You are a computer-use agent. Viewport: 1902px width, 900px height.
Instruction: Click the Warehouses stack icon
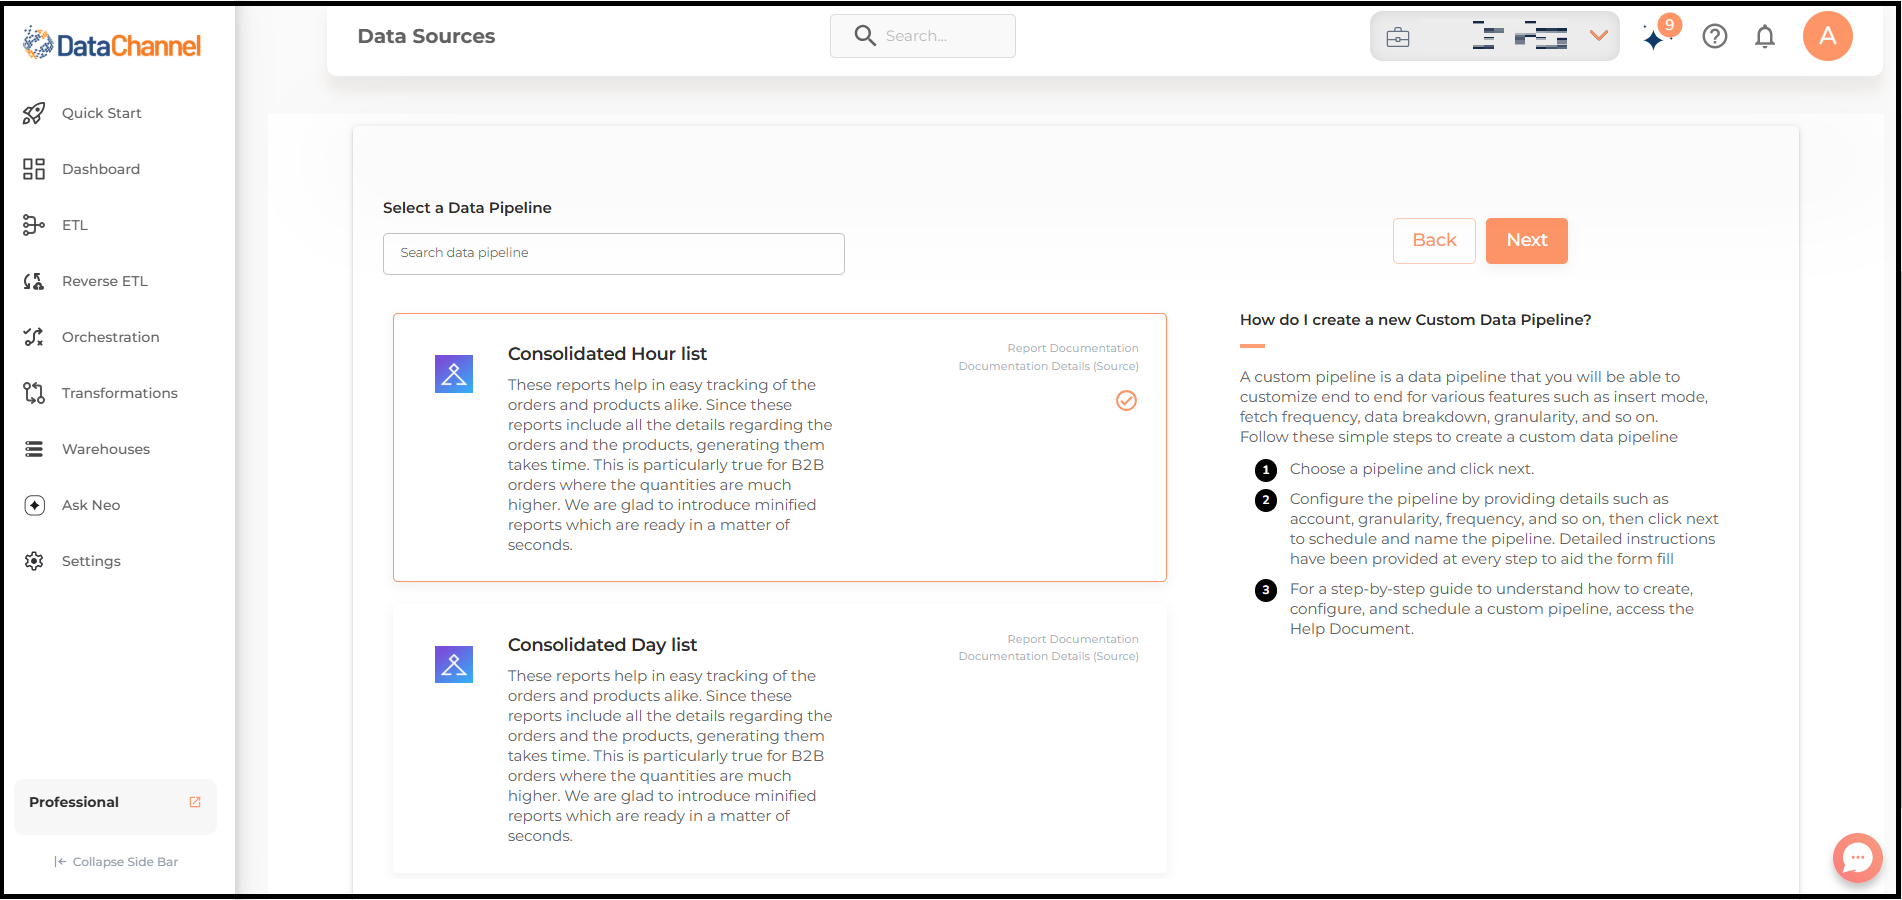(x=34, y=449)
